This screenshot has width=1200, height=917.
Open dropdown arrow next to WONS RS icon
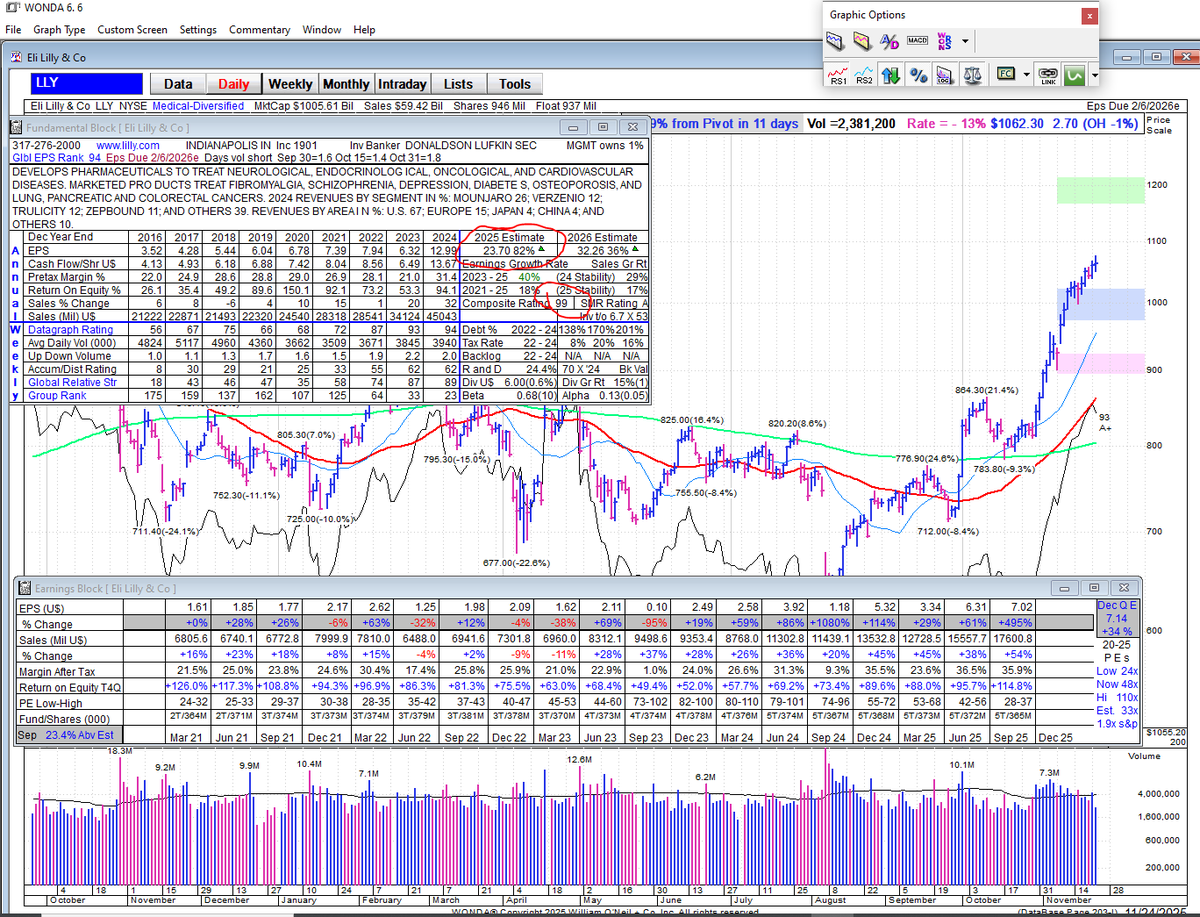[965, 42]
